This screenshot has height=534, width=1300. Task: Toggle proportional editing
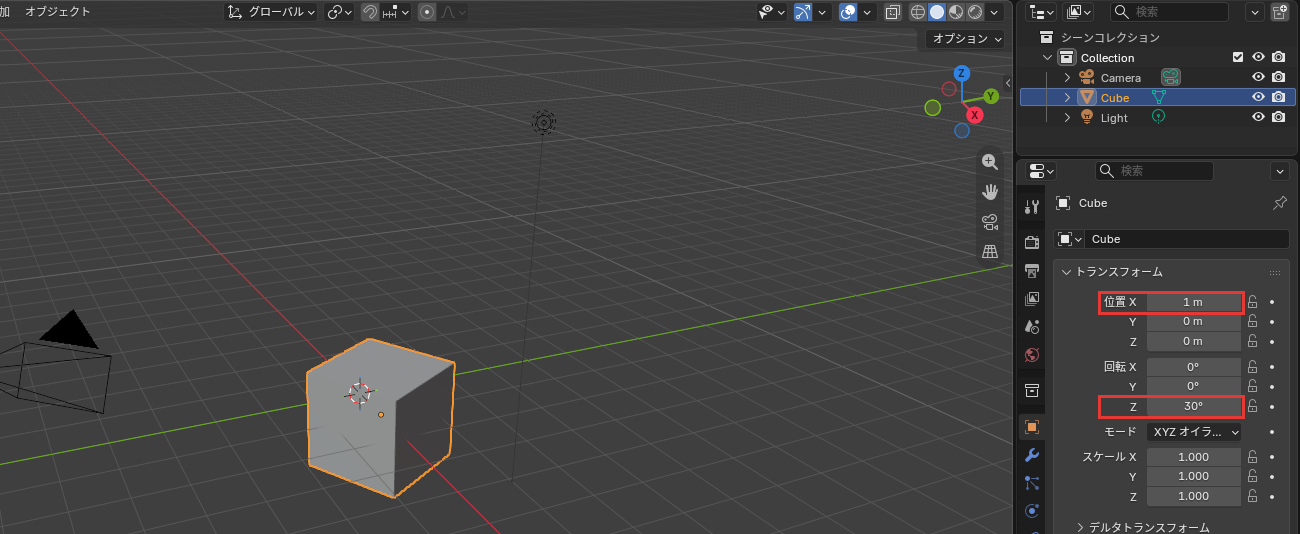pyautogui.click(x=428, y=12)
